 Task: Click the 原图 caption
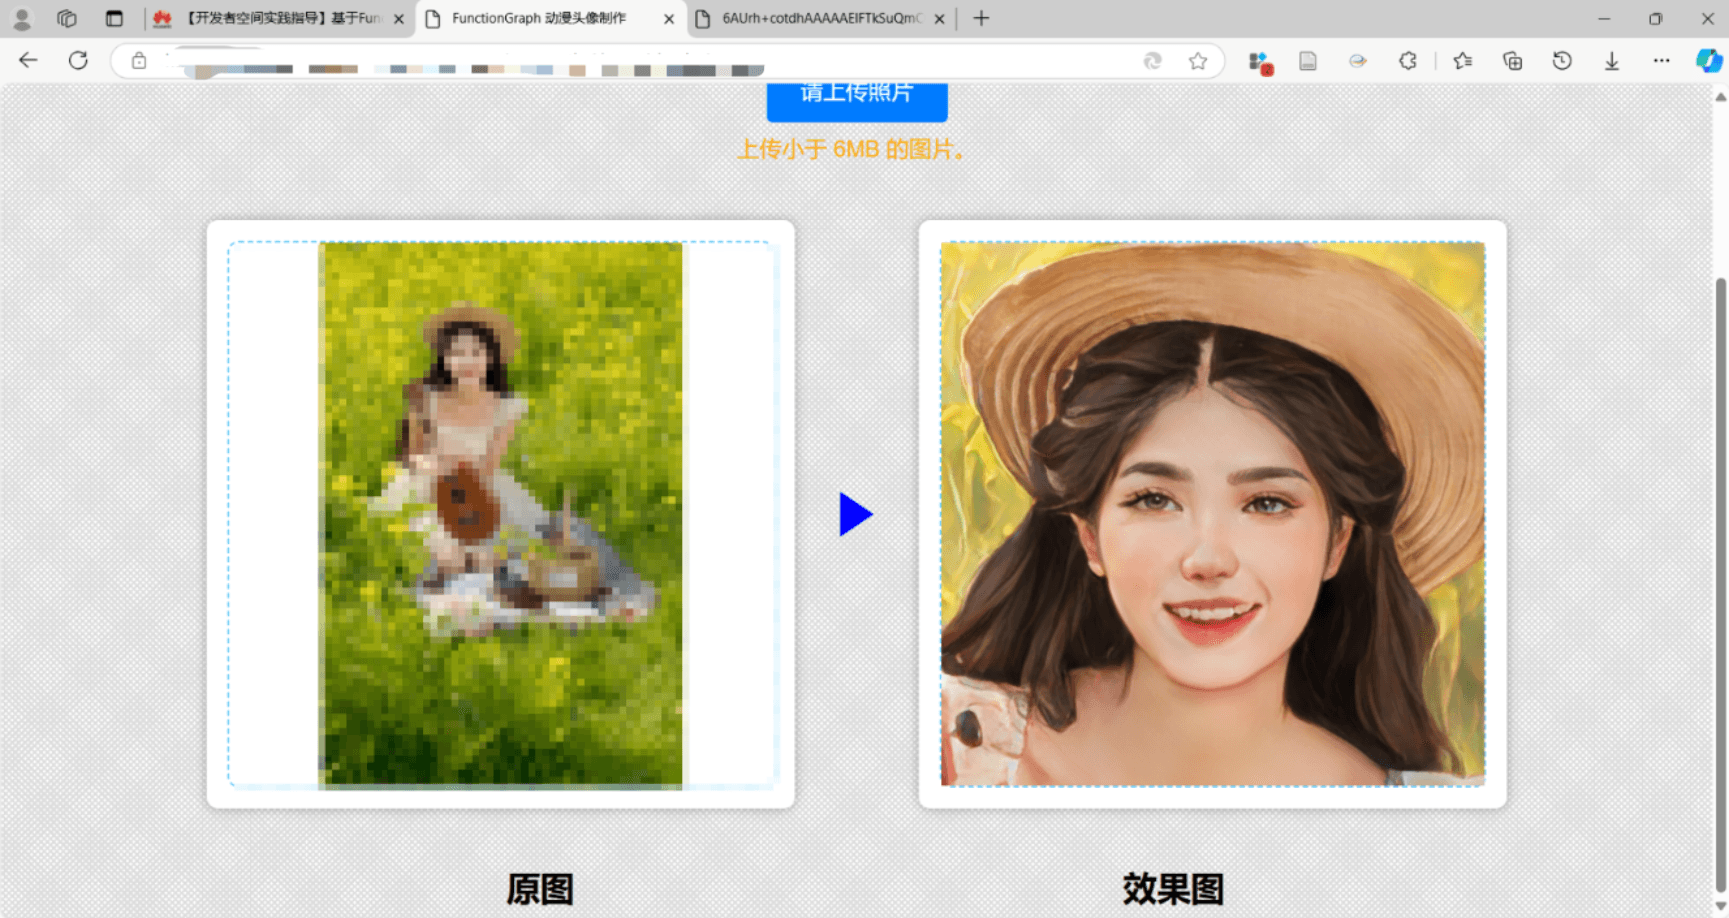pyautogui.click(x=540, y=888)
